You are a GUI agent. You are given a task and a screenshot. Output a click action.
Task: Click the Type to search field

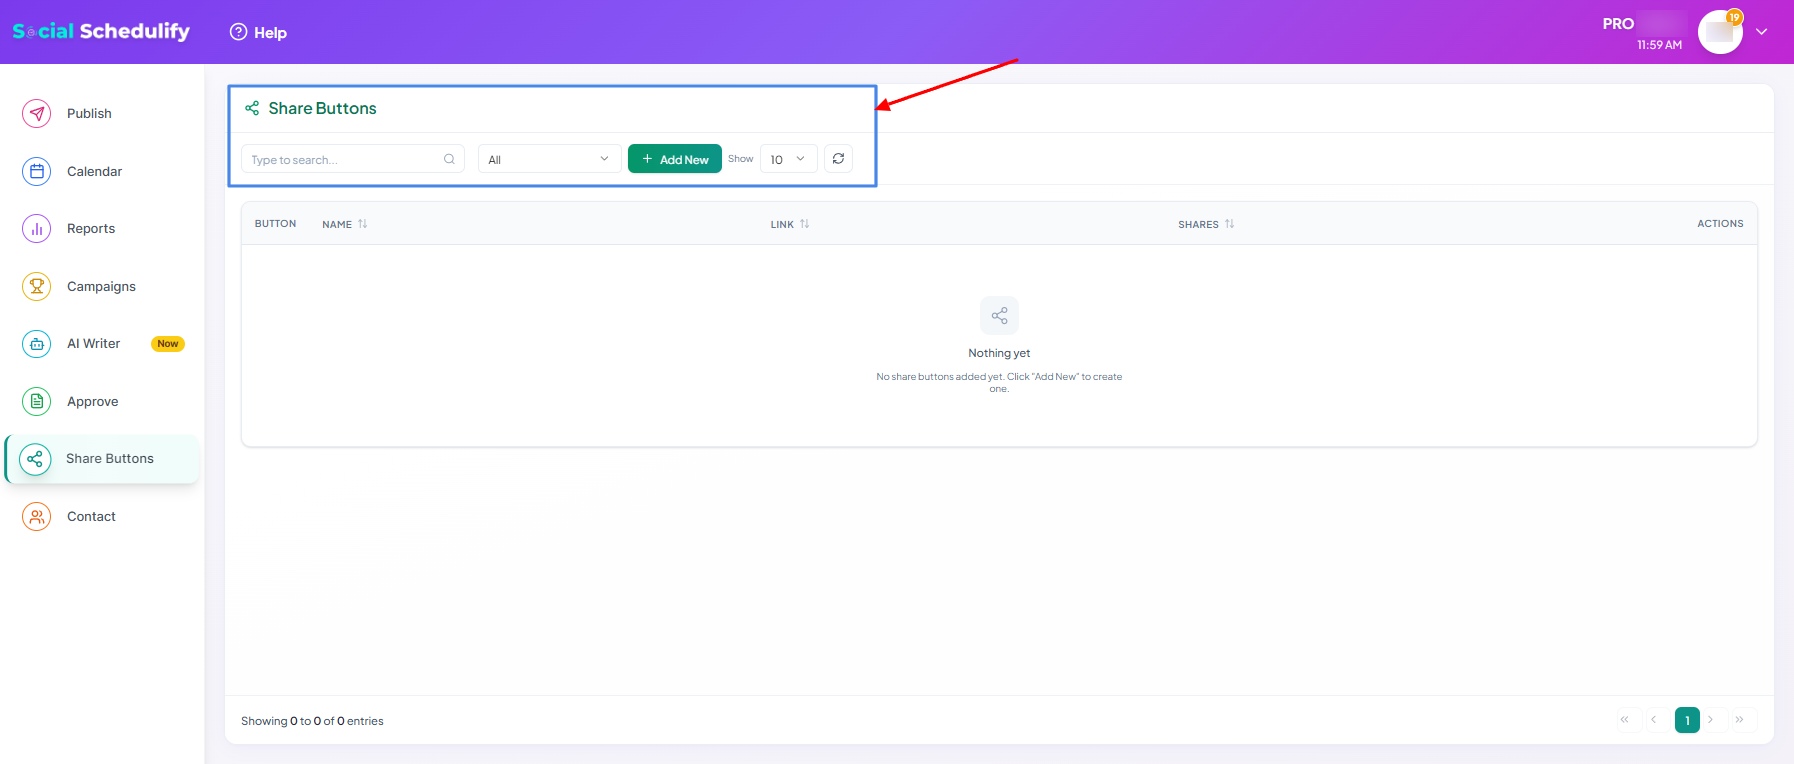(x=352, y=159)
